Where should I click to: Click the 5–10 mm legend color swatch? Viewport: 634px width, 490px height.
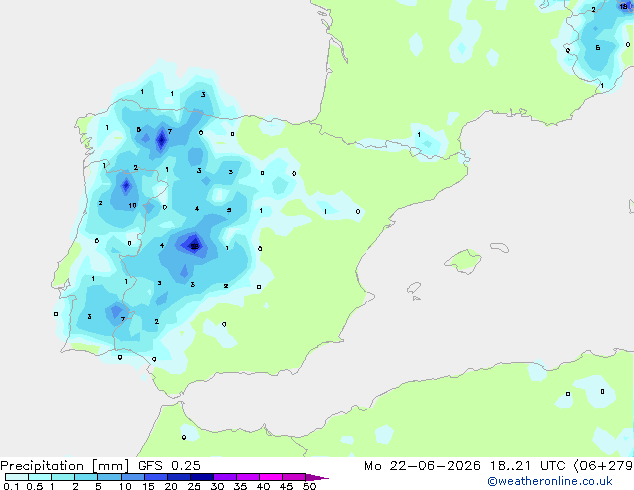click(x=110, y=477)
